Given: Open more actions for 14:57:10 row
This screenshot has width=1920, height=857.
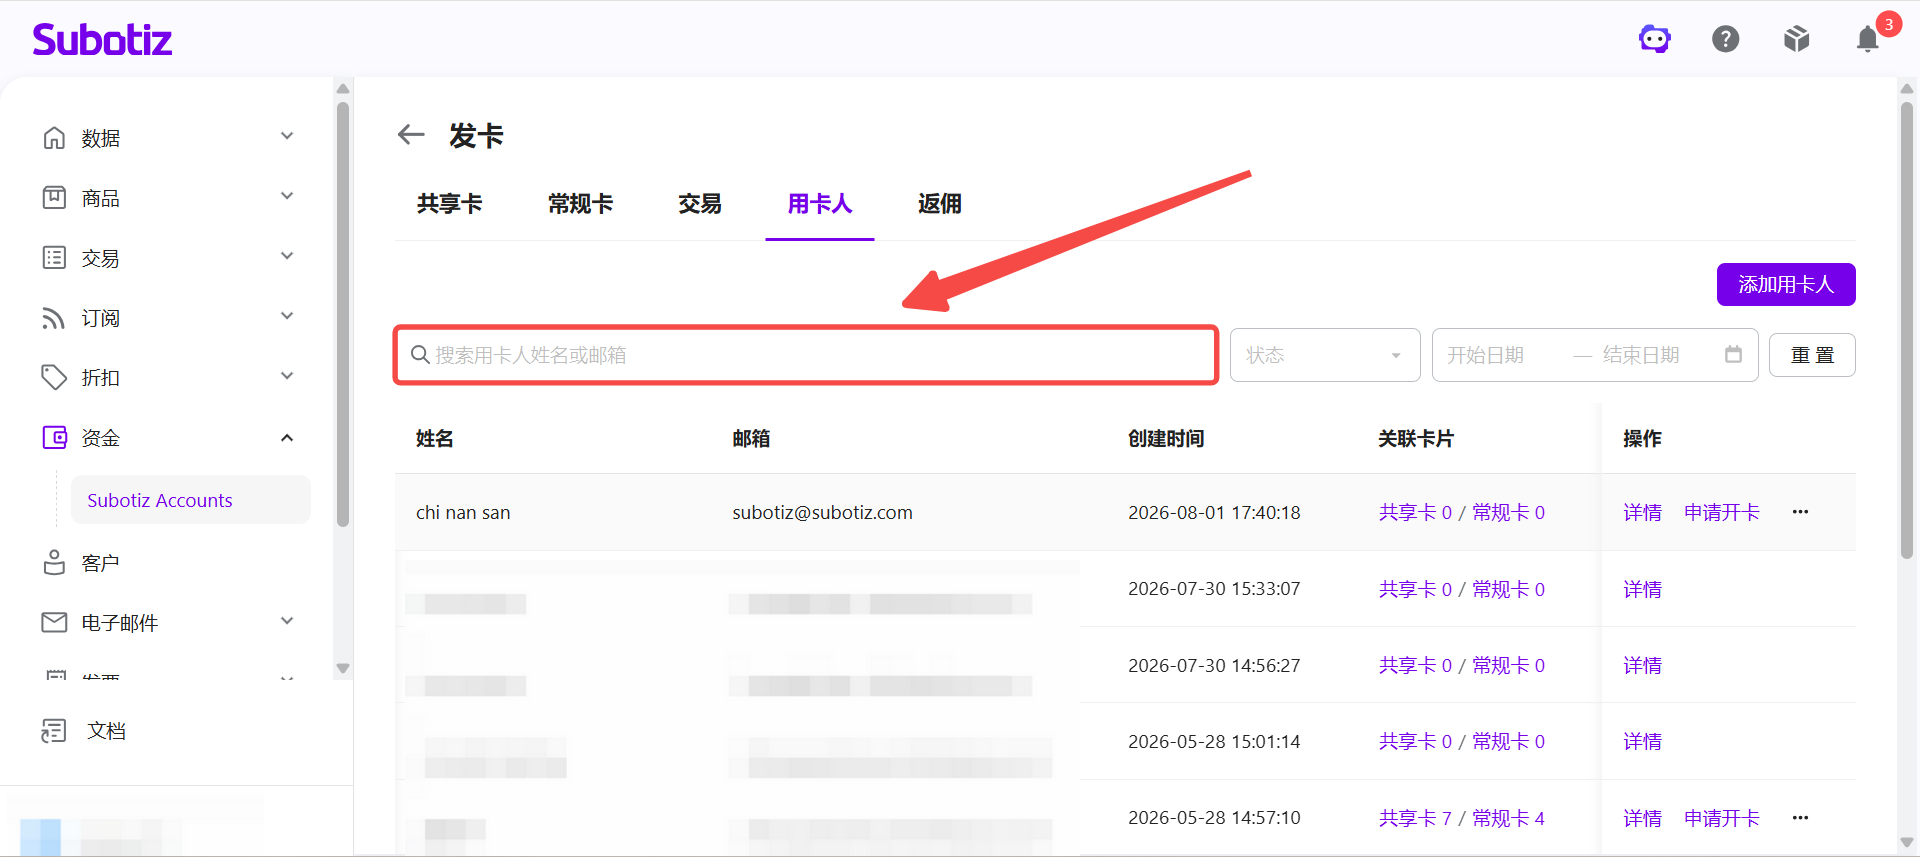Looking at the screenshot, I should coord(1800,818).
